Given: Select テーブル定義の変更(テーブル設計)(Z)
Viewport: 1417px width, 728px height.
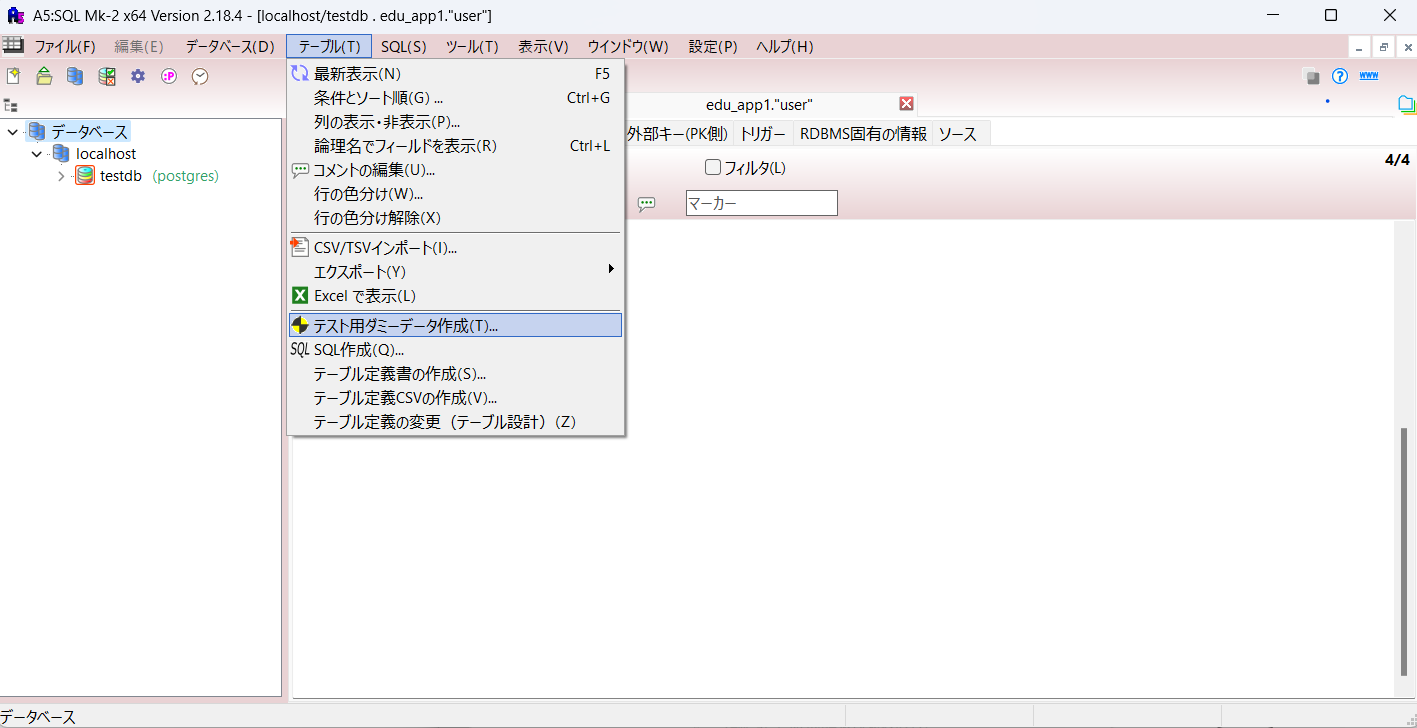Looking at the screenshot, I should [455, 422].
